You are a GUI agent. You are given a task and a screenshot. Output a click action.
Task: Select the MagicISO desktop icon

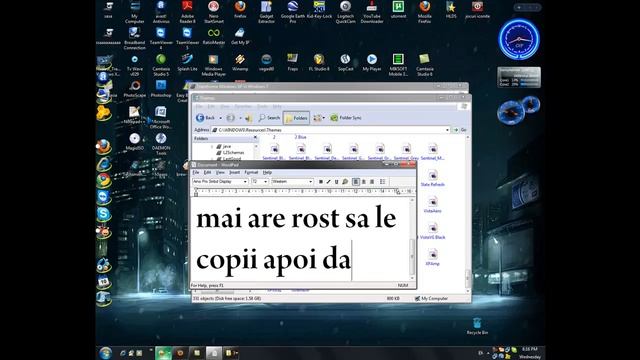[x=135, y=141]
